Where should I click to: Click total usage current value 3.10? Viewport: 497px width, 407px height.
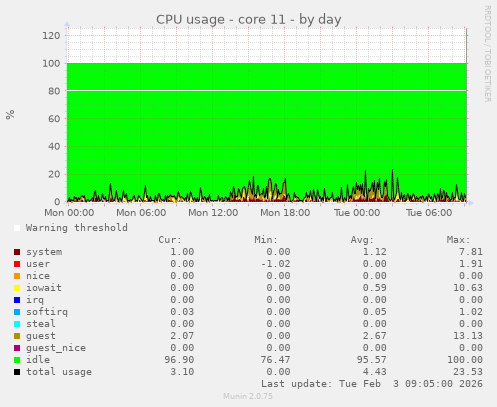[x=182, y=372]
